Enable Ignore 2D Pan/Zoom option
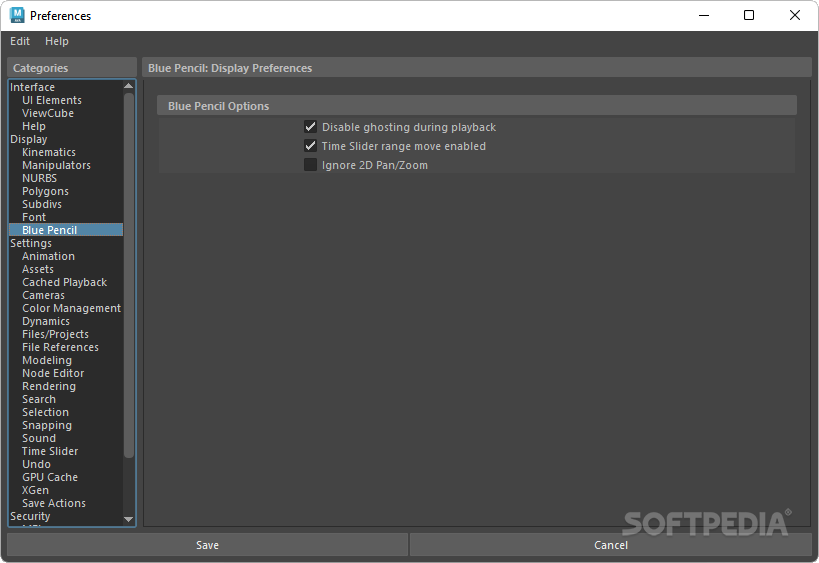 310,165
